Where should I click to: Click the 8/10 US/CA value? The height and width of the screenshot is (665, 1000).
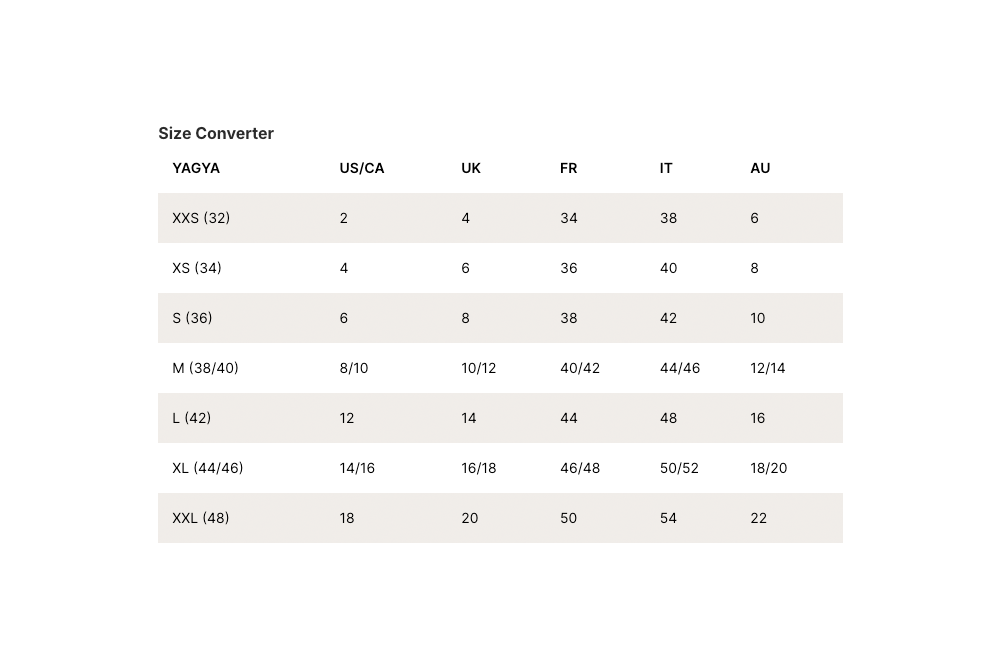[x=354, y=368]
